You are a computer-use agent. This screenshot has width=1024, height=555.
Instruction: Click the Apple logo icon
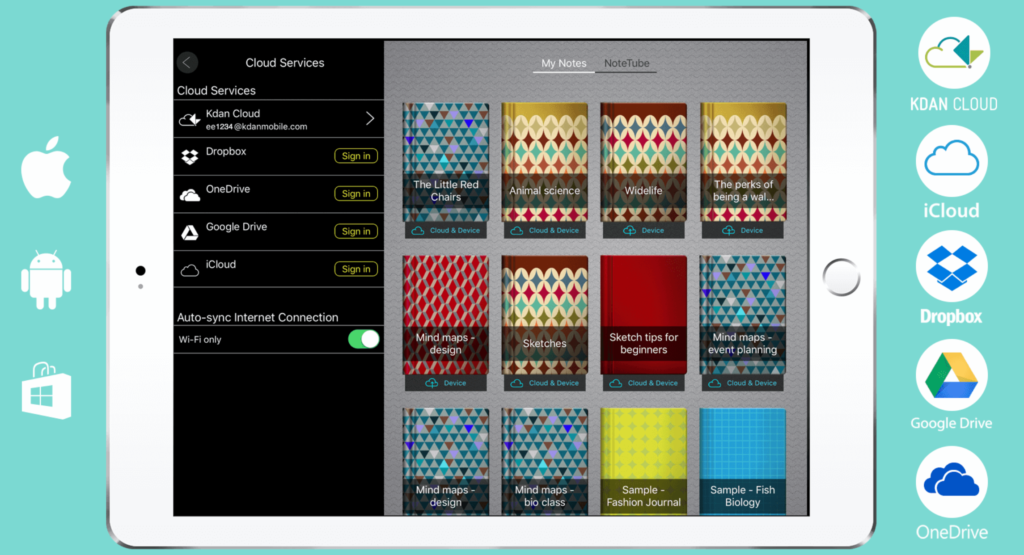(x=46, y=167)
